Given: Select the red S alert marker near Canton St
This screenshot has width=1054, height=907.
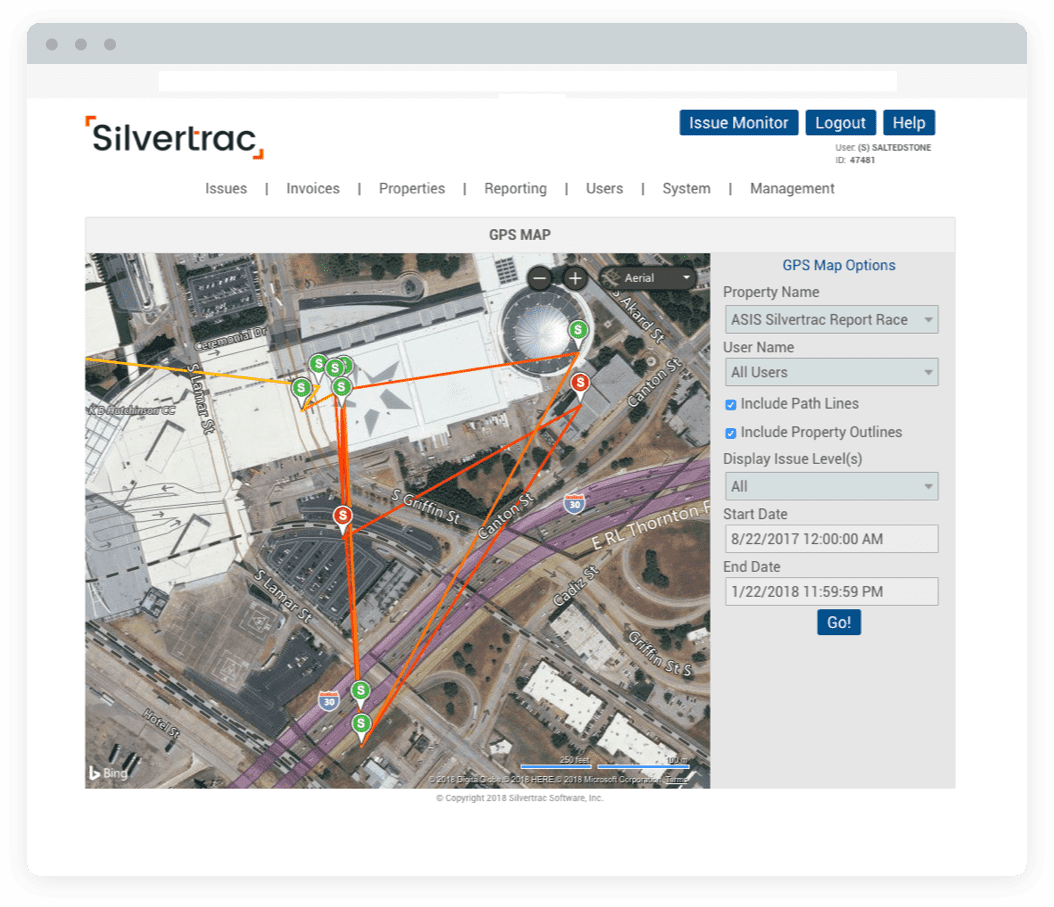Looking at the screenshot, I should point(578,382).
